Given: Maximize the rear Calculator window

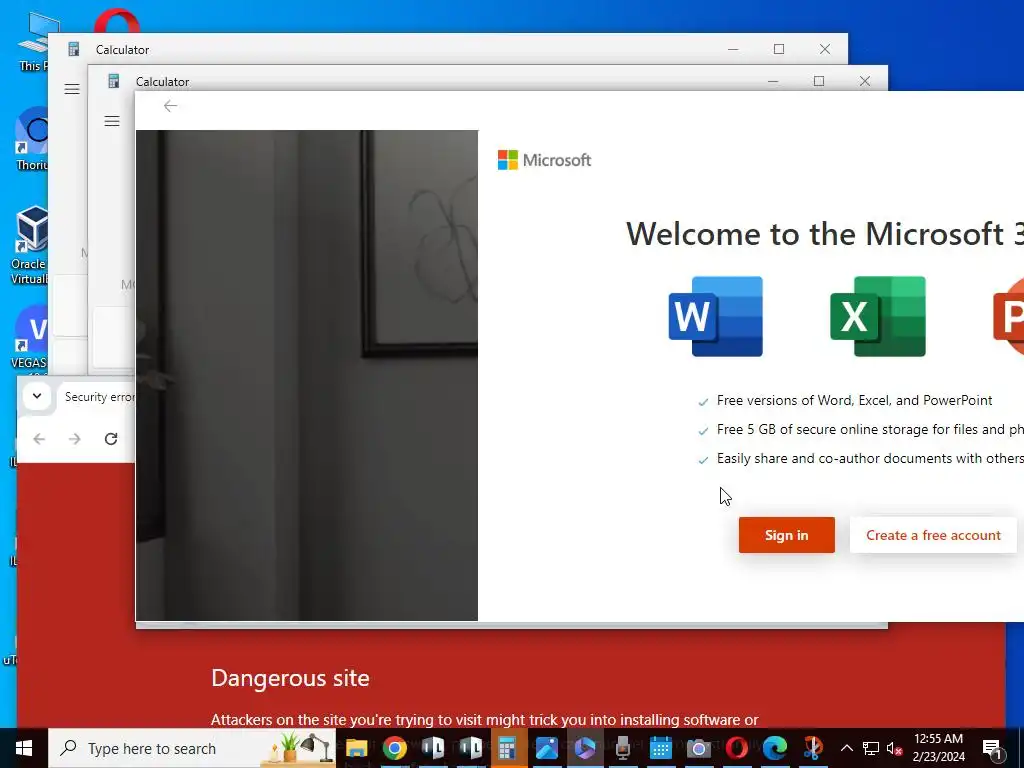Looking at the screenshot, I should (778, 49).
